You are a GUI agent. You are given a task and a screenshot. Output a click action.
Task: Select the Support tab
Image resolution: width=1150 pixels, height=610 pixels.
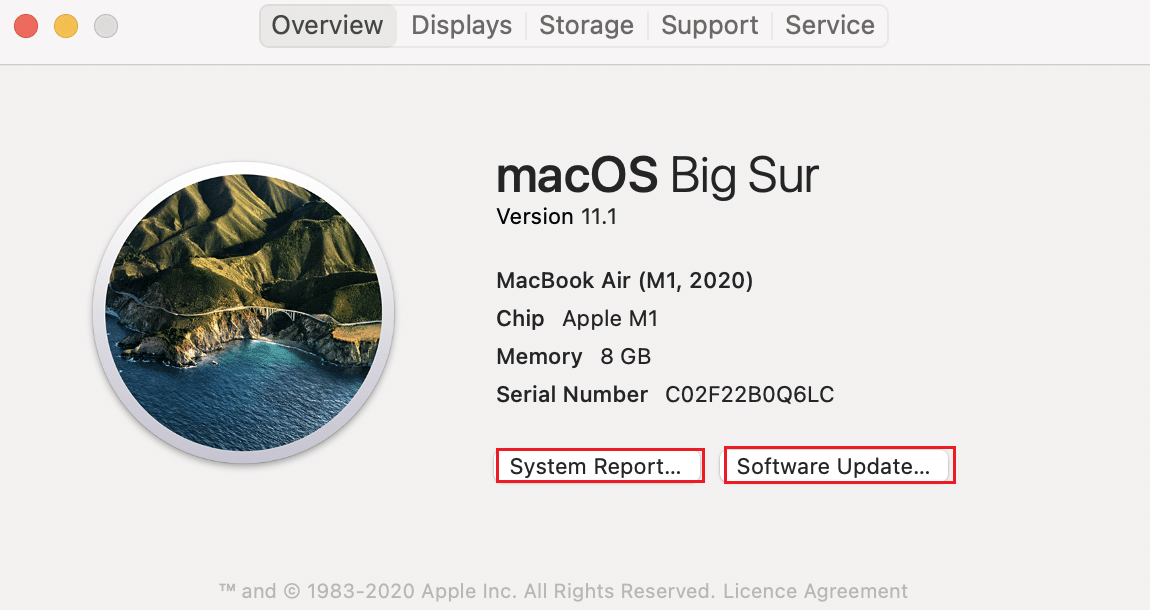pos(709,25)
